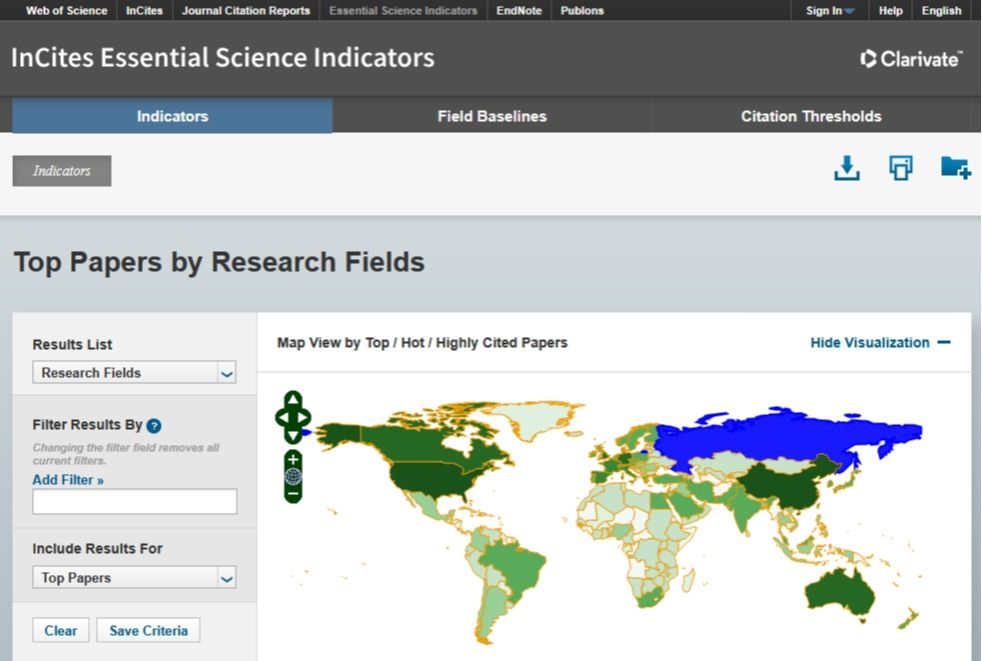982x661 pixels.
Task: Reset map to world view globe
Action: [x=293, y=477]
